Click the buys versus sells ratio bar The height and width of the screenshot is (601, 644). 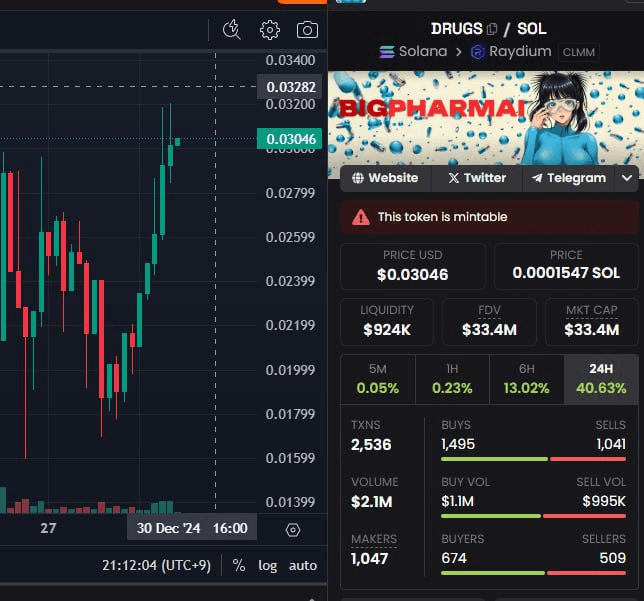click(534, 459)
